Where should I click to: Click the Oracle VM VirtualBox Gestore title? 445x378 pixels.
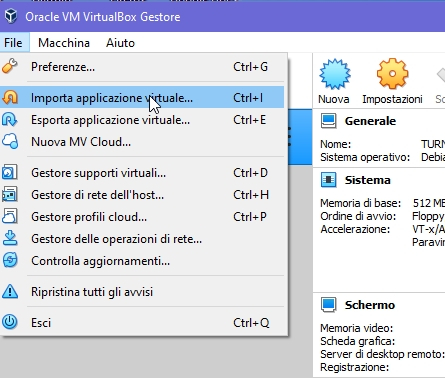pos(103,17)
